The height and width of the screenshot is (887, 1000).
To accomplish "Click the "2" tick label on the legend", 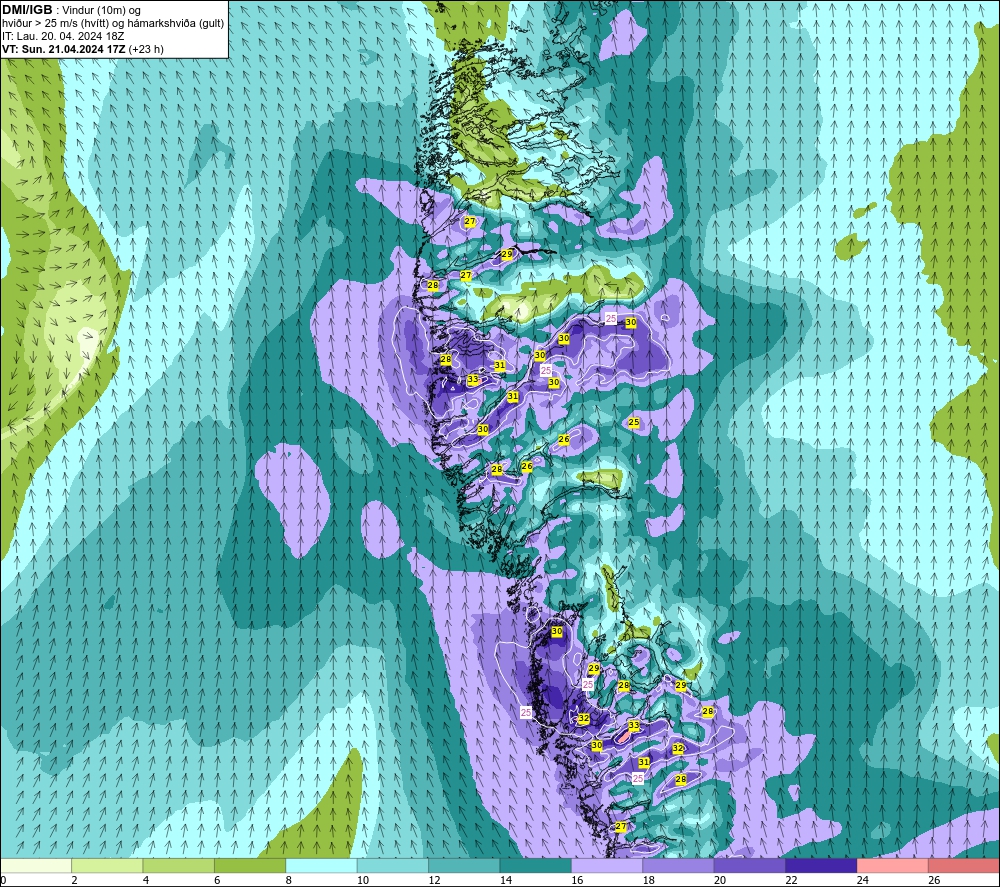I will point(75,880).
